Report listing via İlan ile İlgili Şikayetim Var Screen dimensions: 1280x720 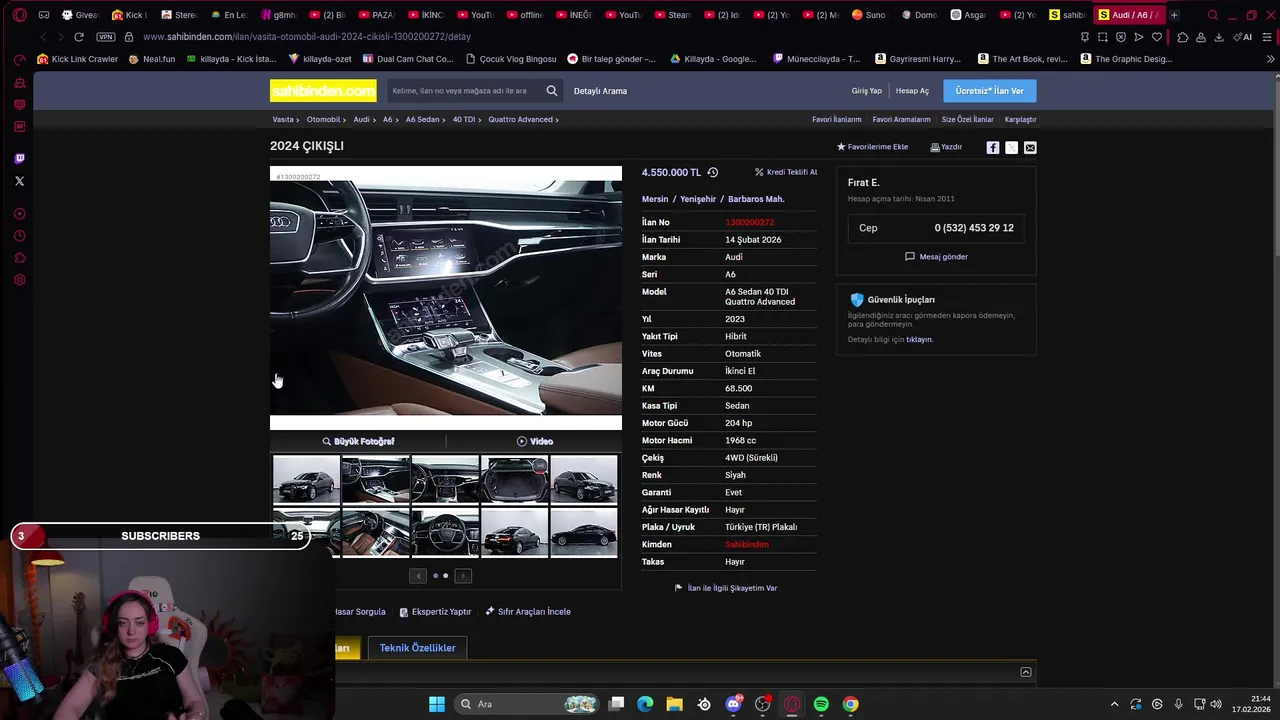pos(726,588)
